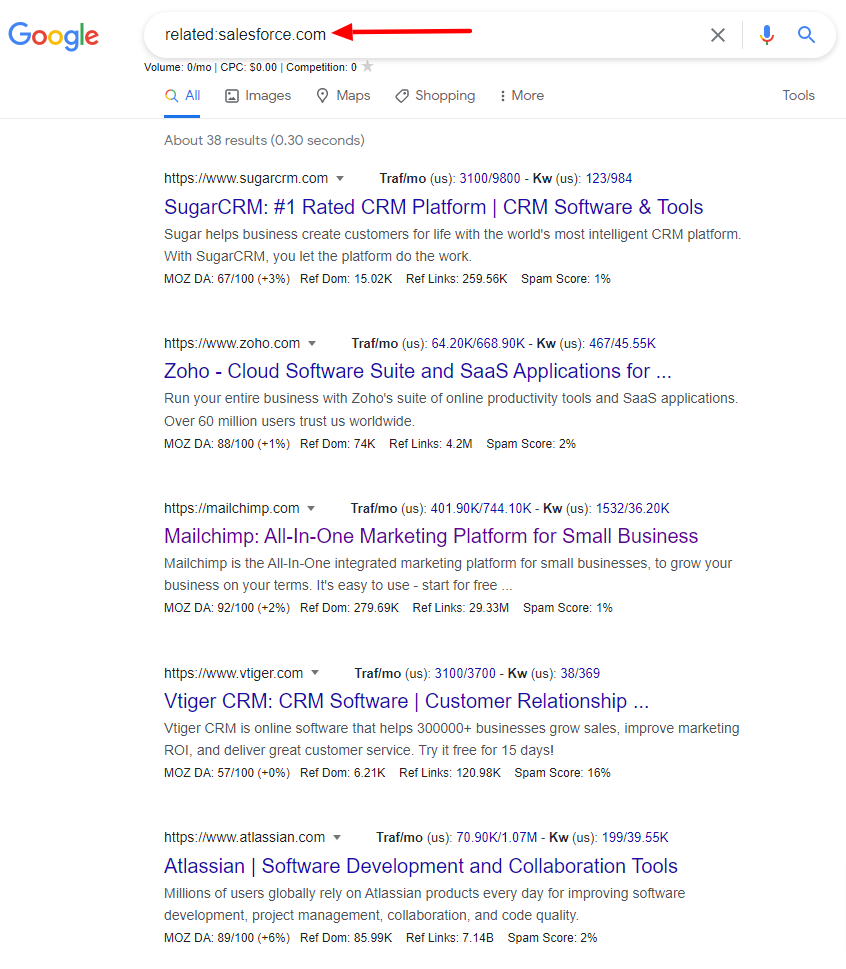
Task: Clear the search query using the X icon
Action: 717,34
